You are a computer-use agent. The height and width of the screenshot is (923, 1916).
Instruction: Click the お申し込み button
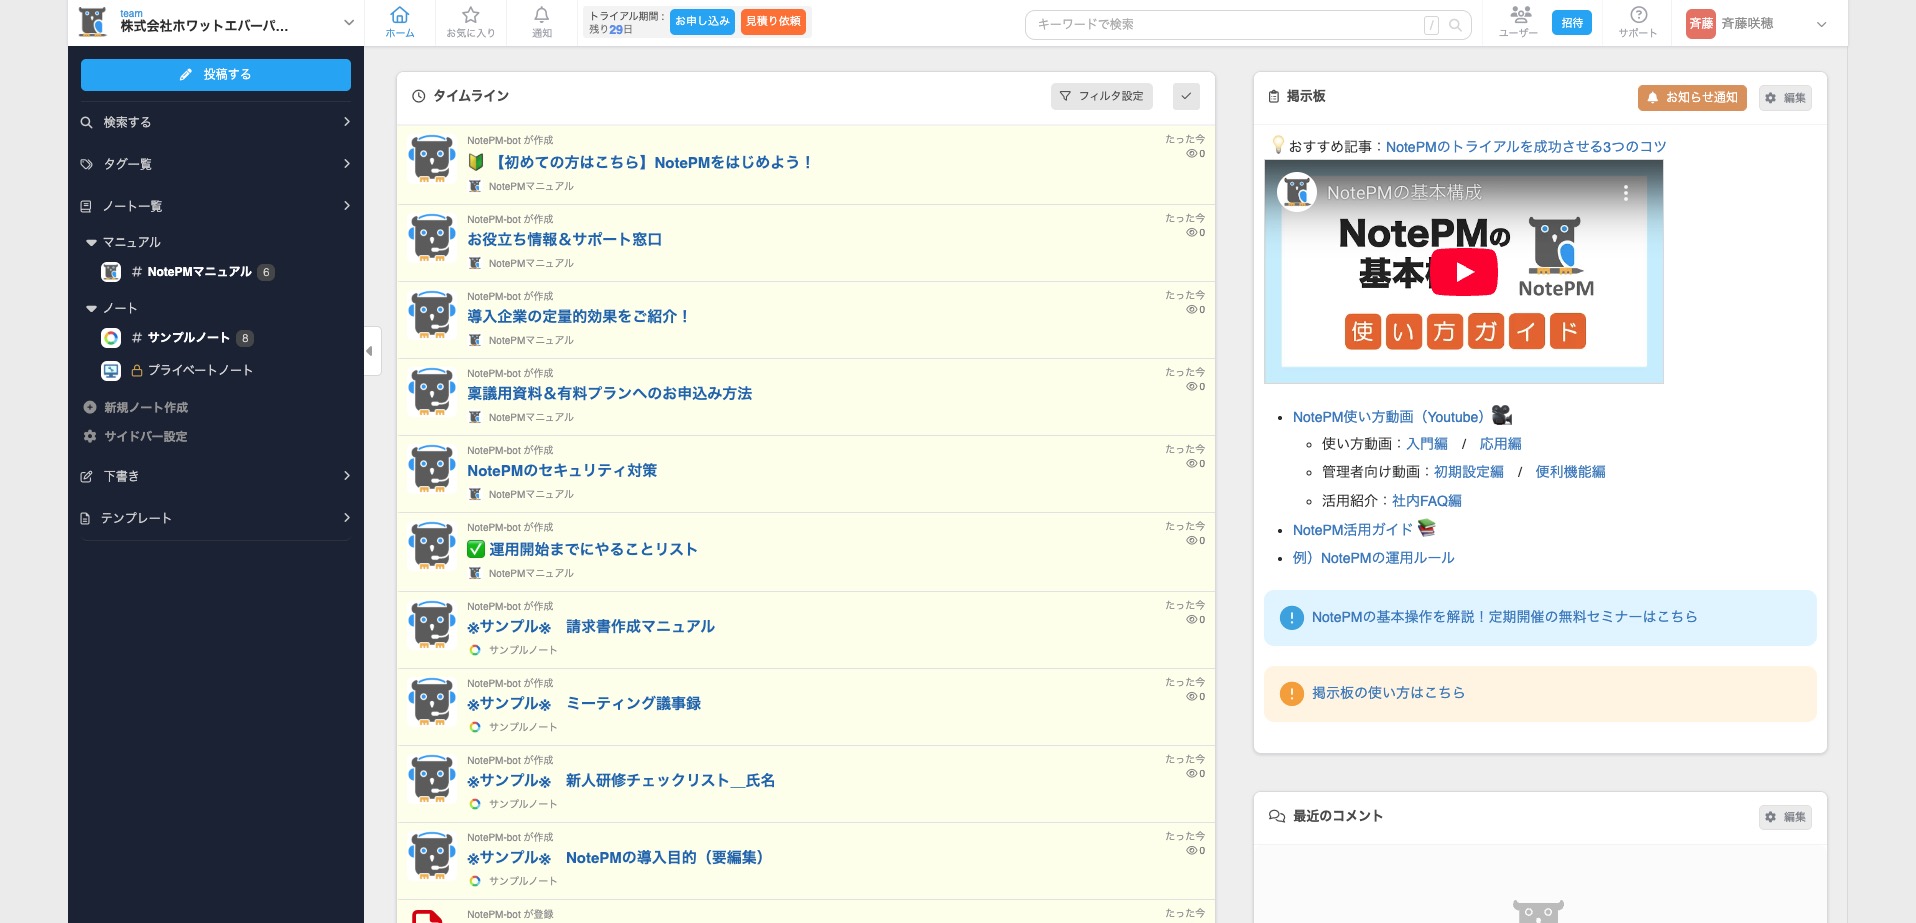pyautogui.click(x=702, y=22)
